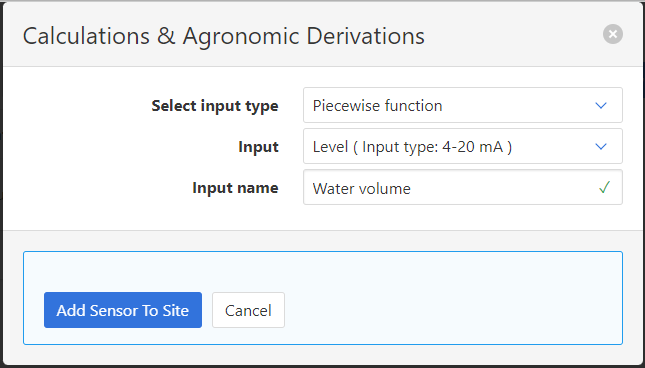Expand the Input dropdown showing Level
The image size is (645, 368).
point(463,146)
